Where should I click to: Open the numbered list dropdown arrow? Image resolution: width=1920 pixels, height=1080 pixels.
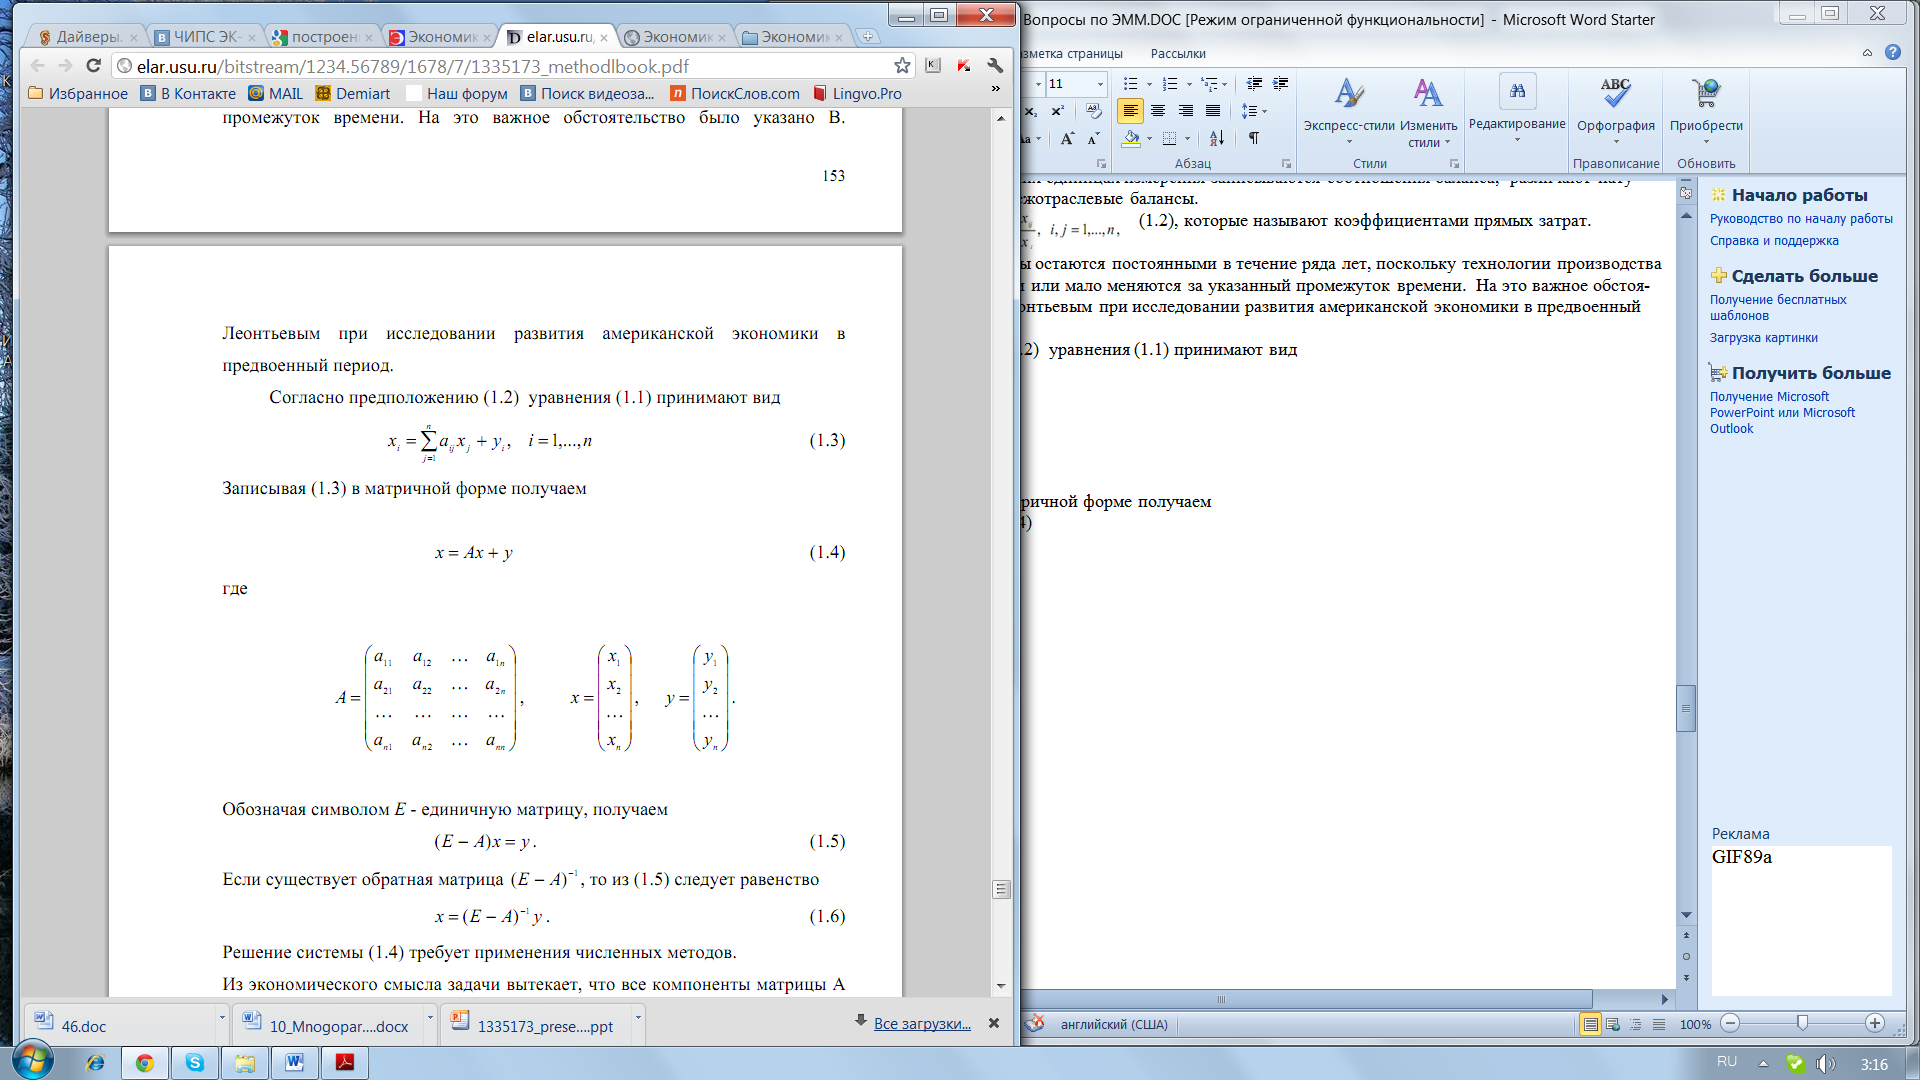pos(1189,84)
